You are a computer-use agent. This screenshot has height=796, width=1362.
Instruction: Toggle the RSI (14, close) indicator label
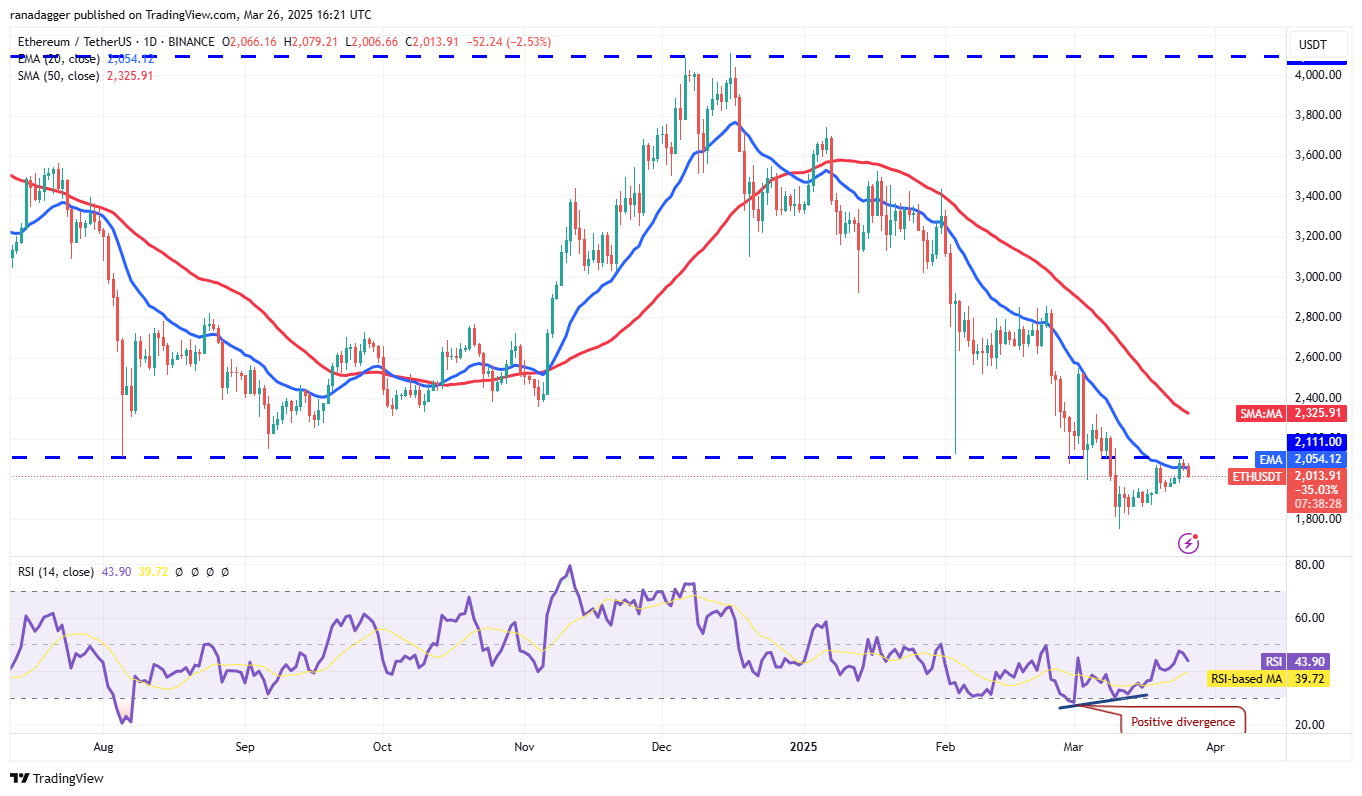click(x=55, y=572)
